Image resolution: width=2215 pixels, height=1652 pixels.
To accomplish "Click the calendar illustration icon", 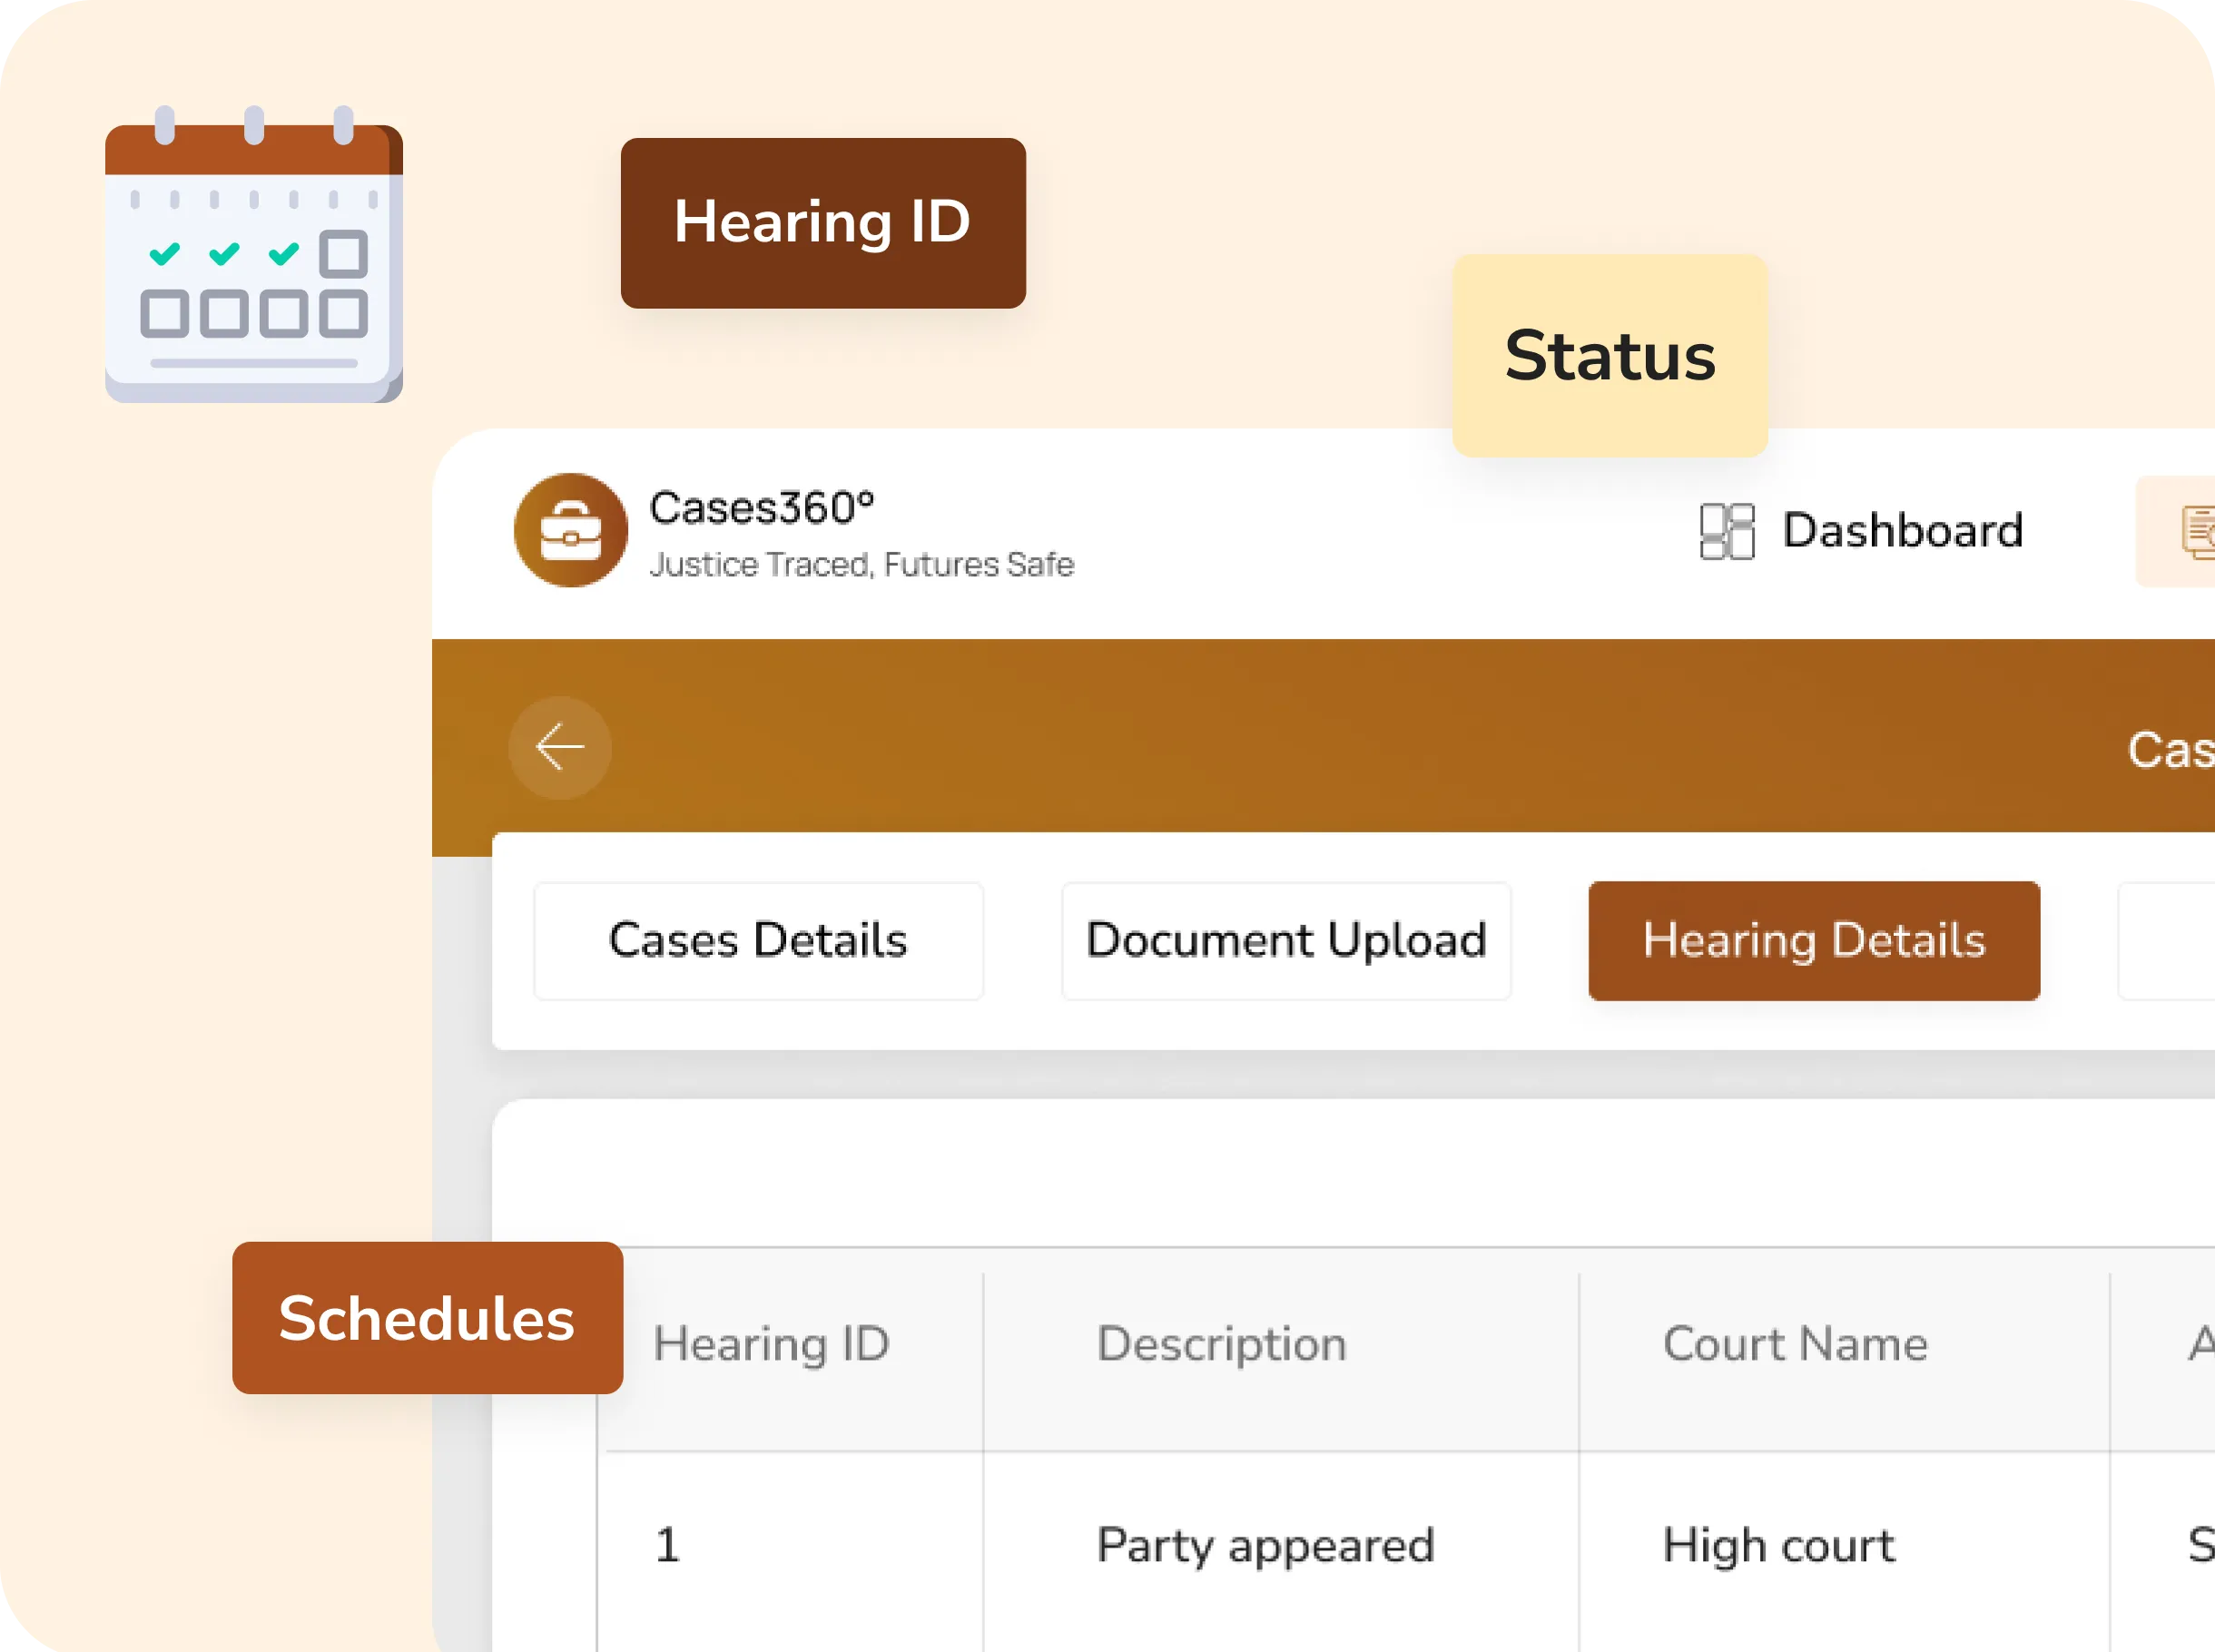I will 254,256.
